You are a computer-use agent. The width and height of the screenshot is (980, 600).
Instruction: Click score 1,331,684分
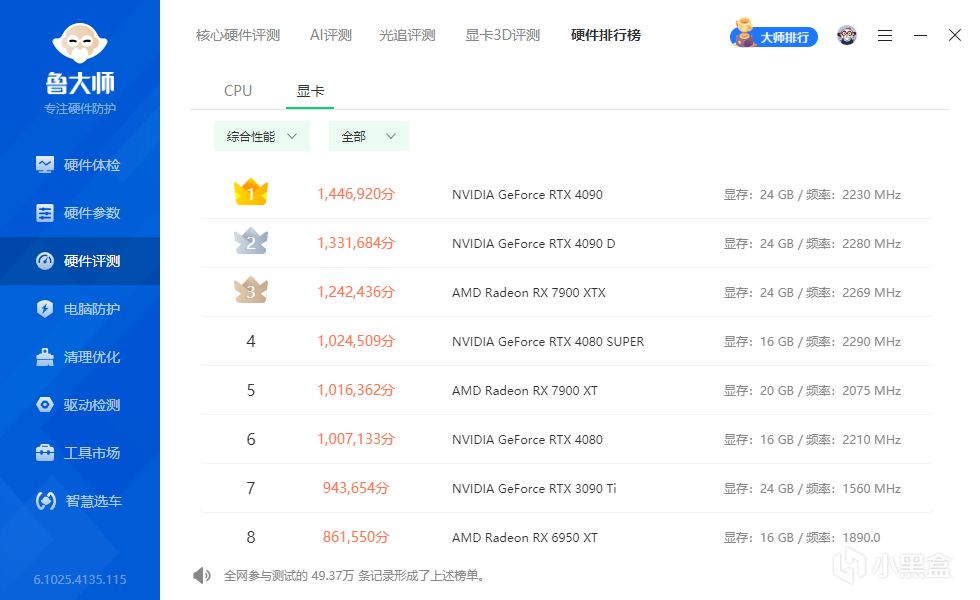356,242
